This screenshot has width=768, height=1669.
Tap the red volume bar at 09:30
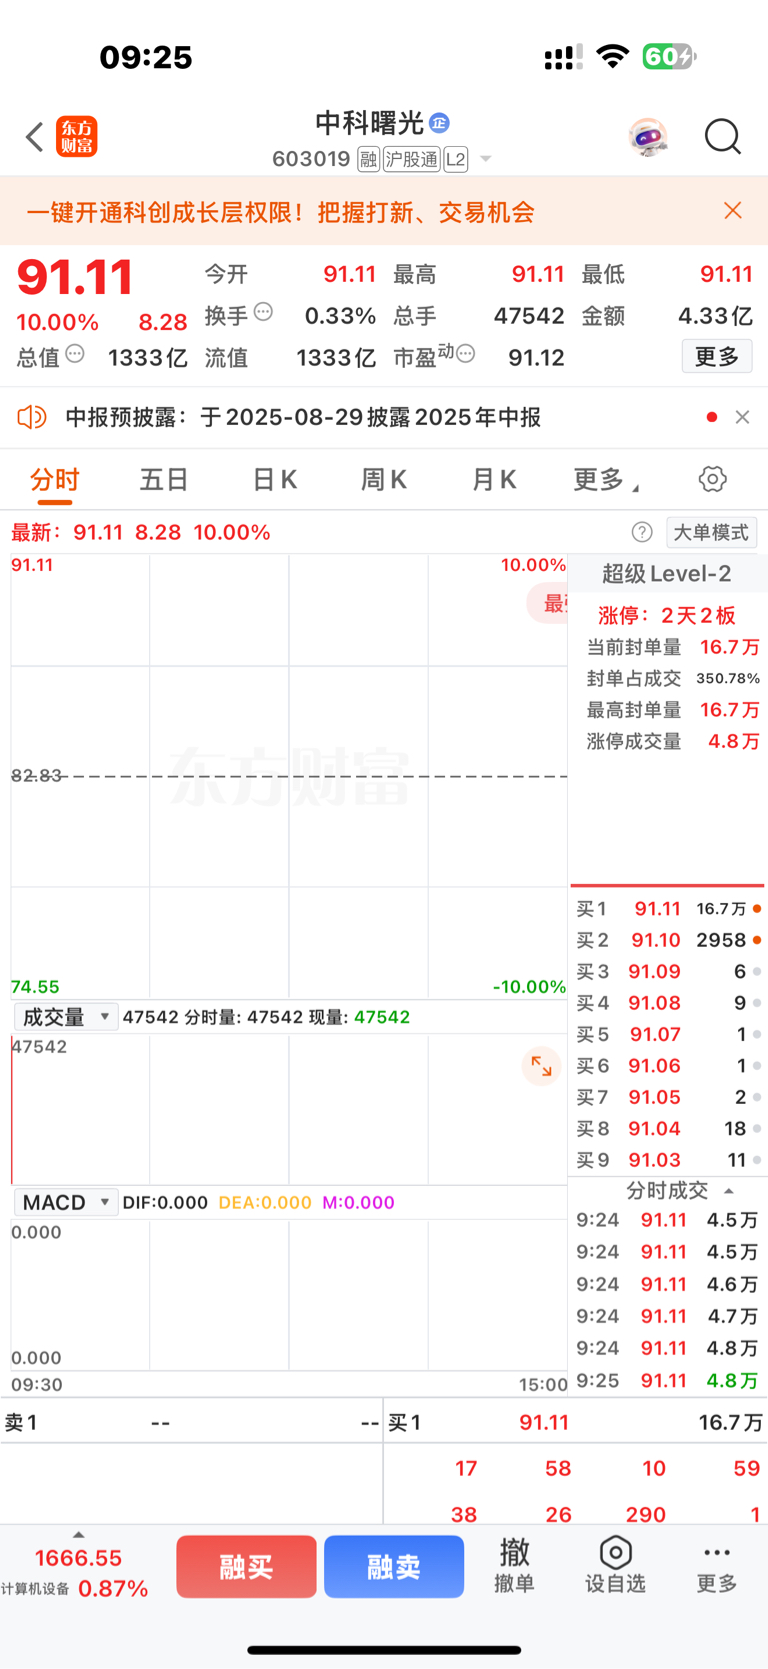tap(12, 1110)
